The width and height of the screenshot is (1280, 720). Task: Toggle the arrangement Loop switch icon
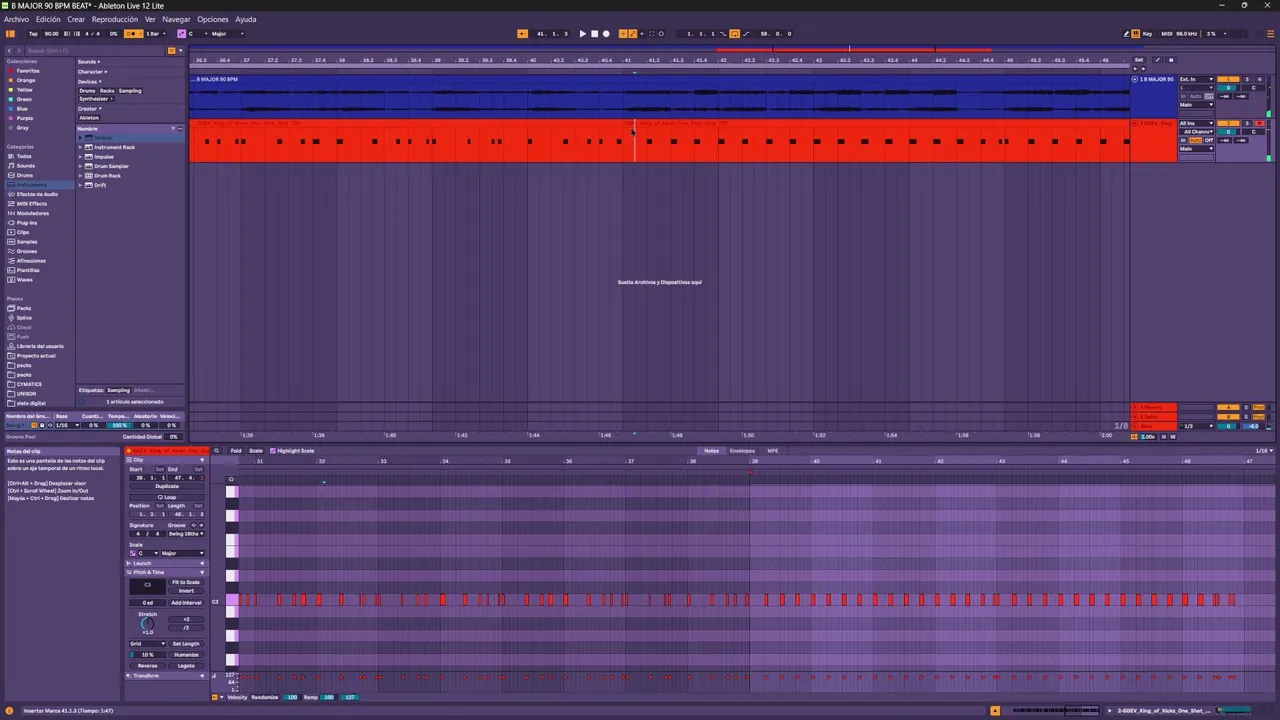pos(734,34)
